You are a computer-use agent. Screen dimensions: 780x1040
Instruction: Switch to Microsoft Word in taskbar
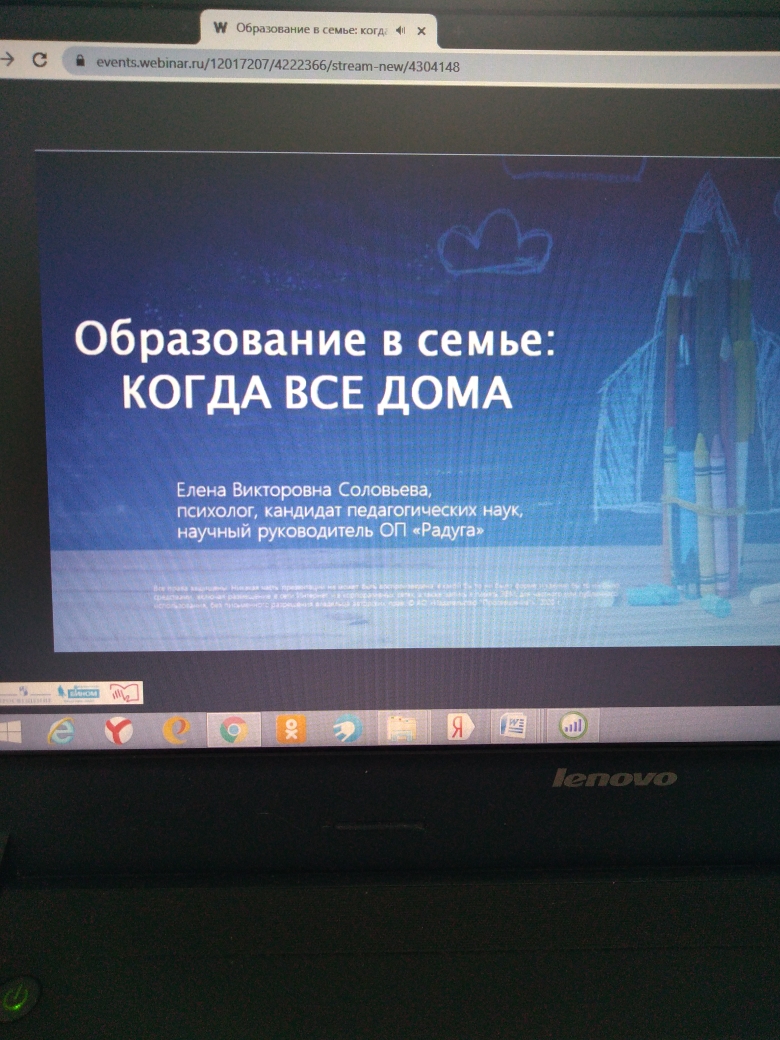(516, 727)
